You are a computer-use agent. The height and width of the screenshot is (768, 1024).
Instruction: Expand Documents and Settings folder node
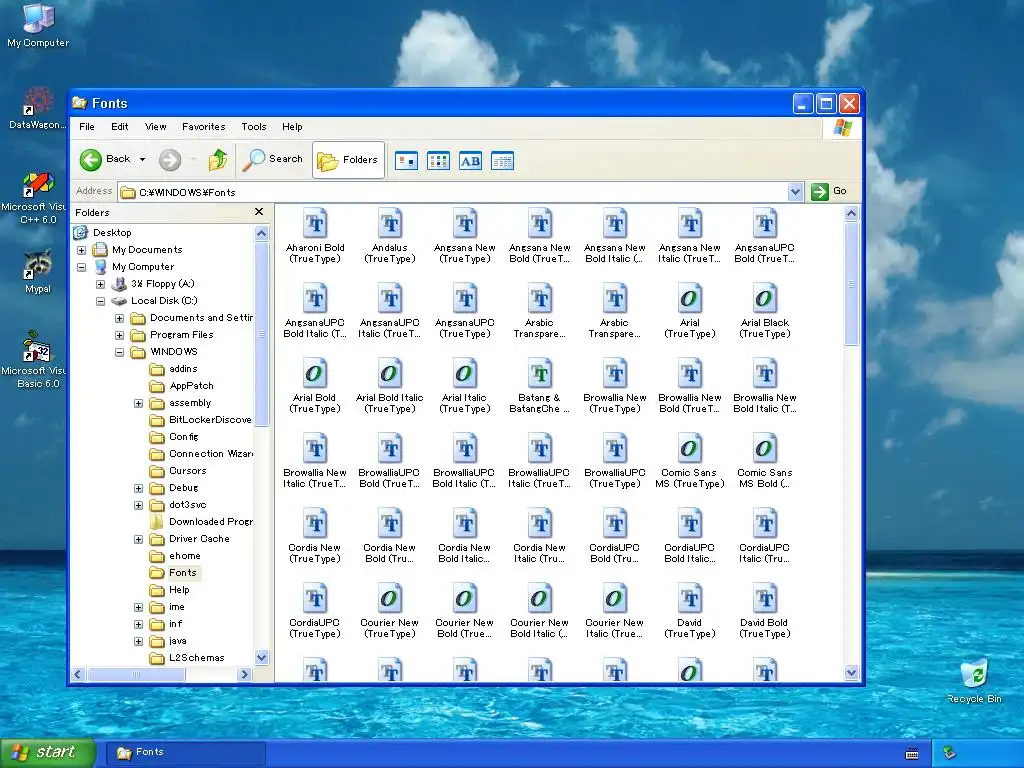120,318
